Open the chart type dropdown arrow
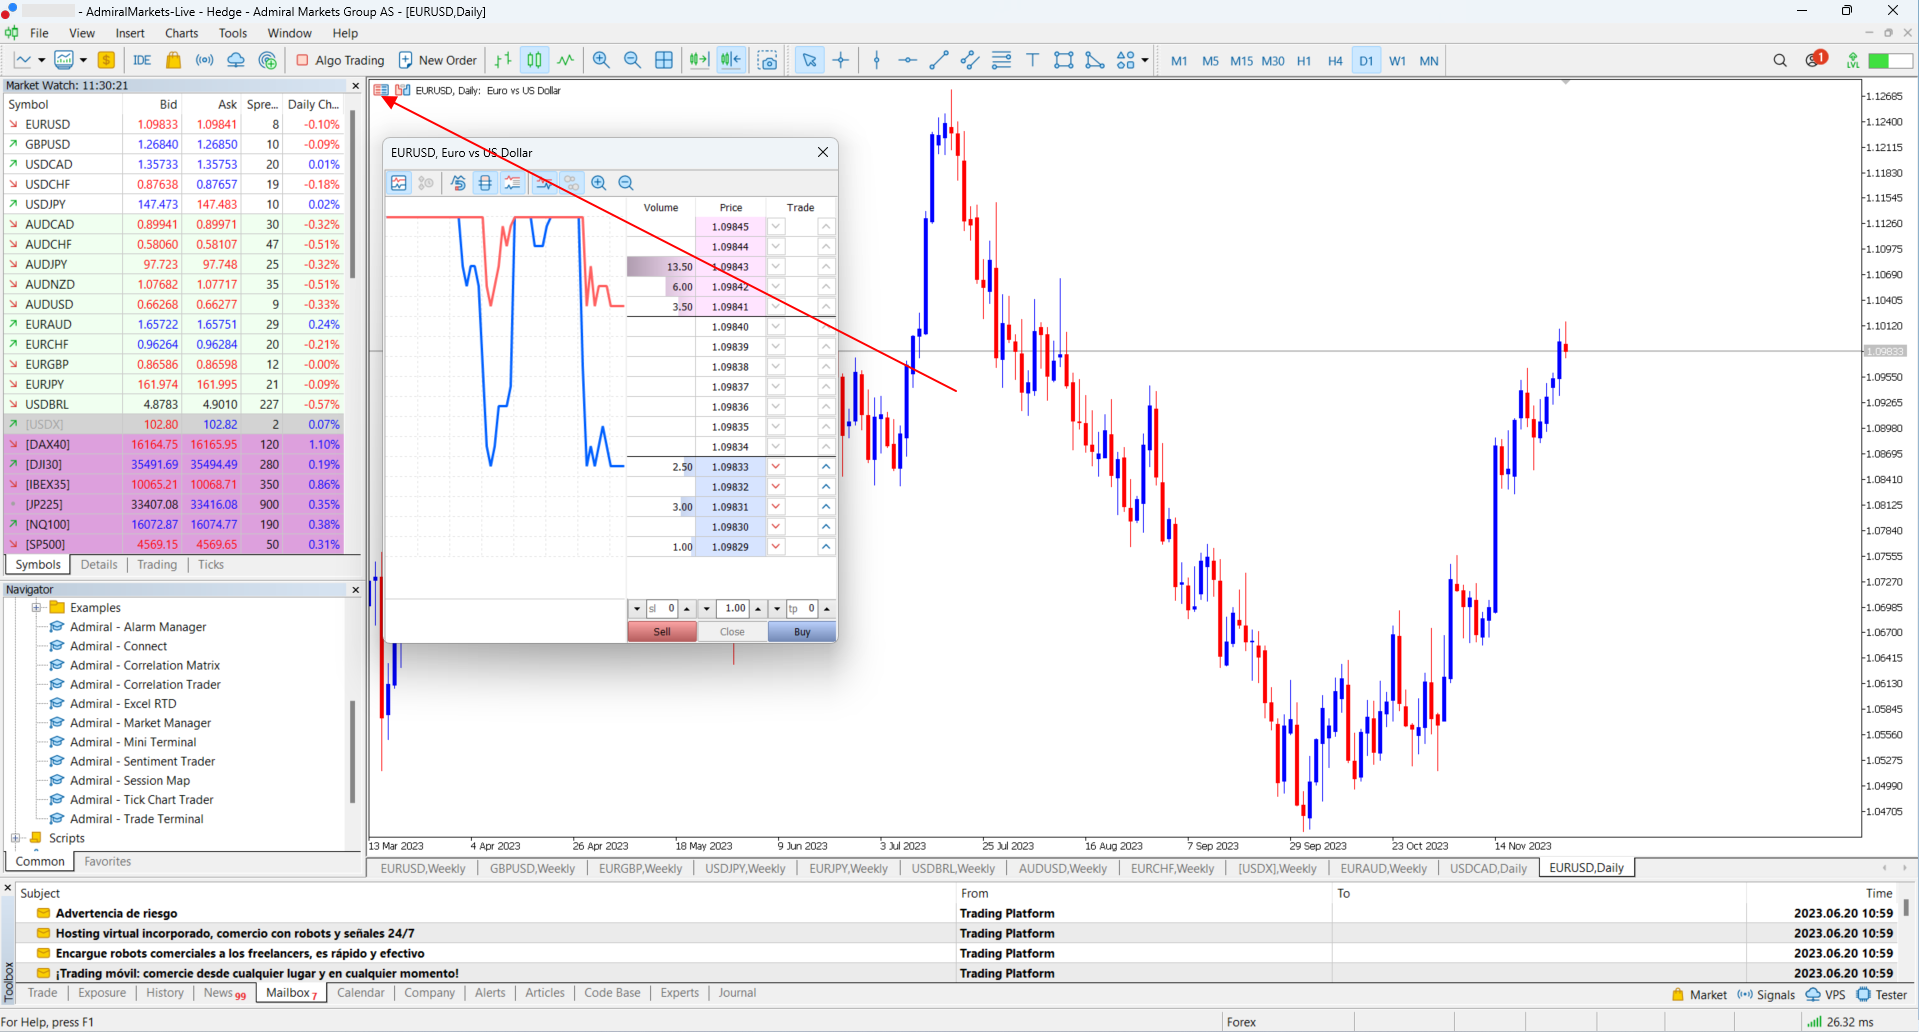1919x1032 pixels. coord(41,60)
